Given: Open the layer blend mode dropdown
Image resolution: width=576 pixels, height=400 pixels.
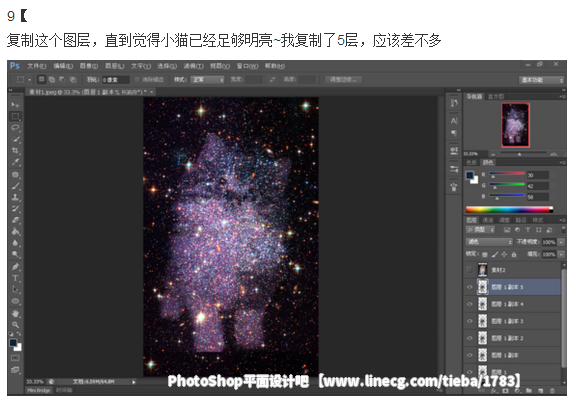Looking at the screenshot, I should [x=489, y=242].
